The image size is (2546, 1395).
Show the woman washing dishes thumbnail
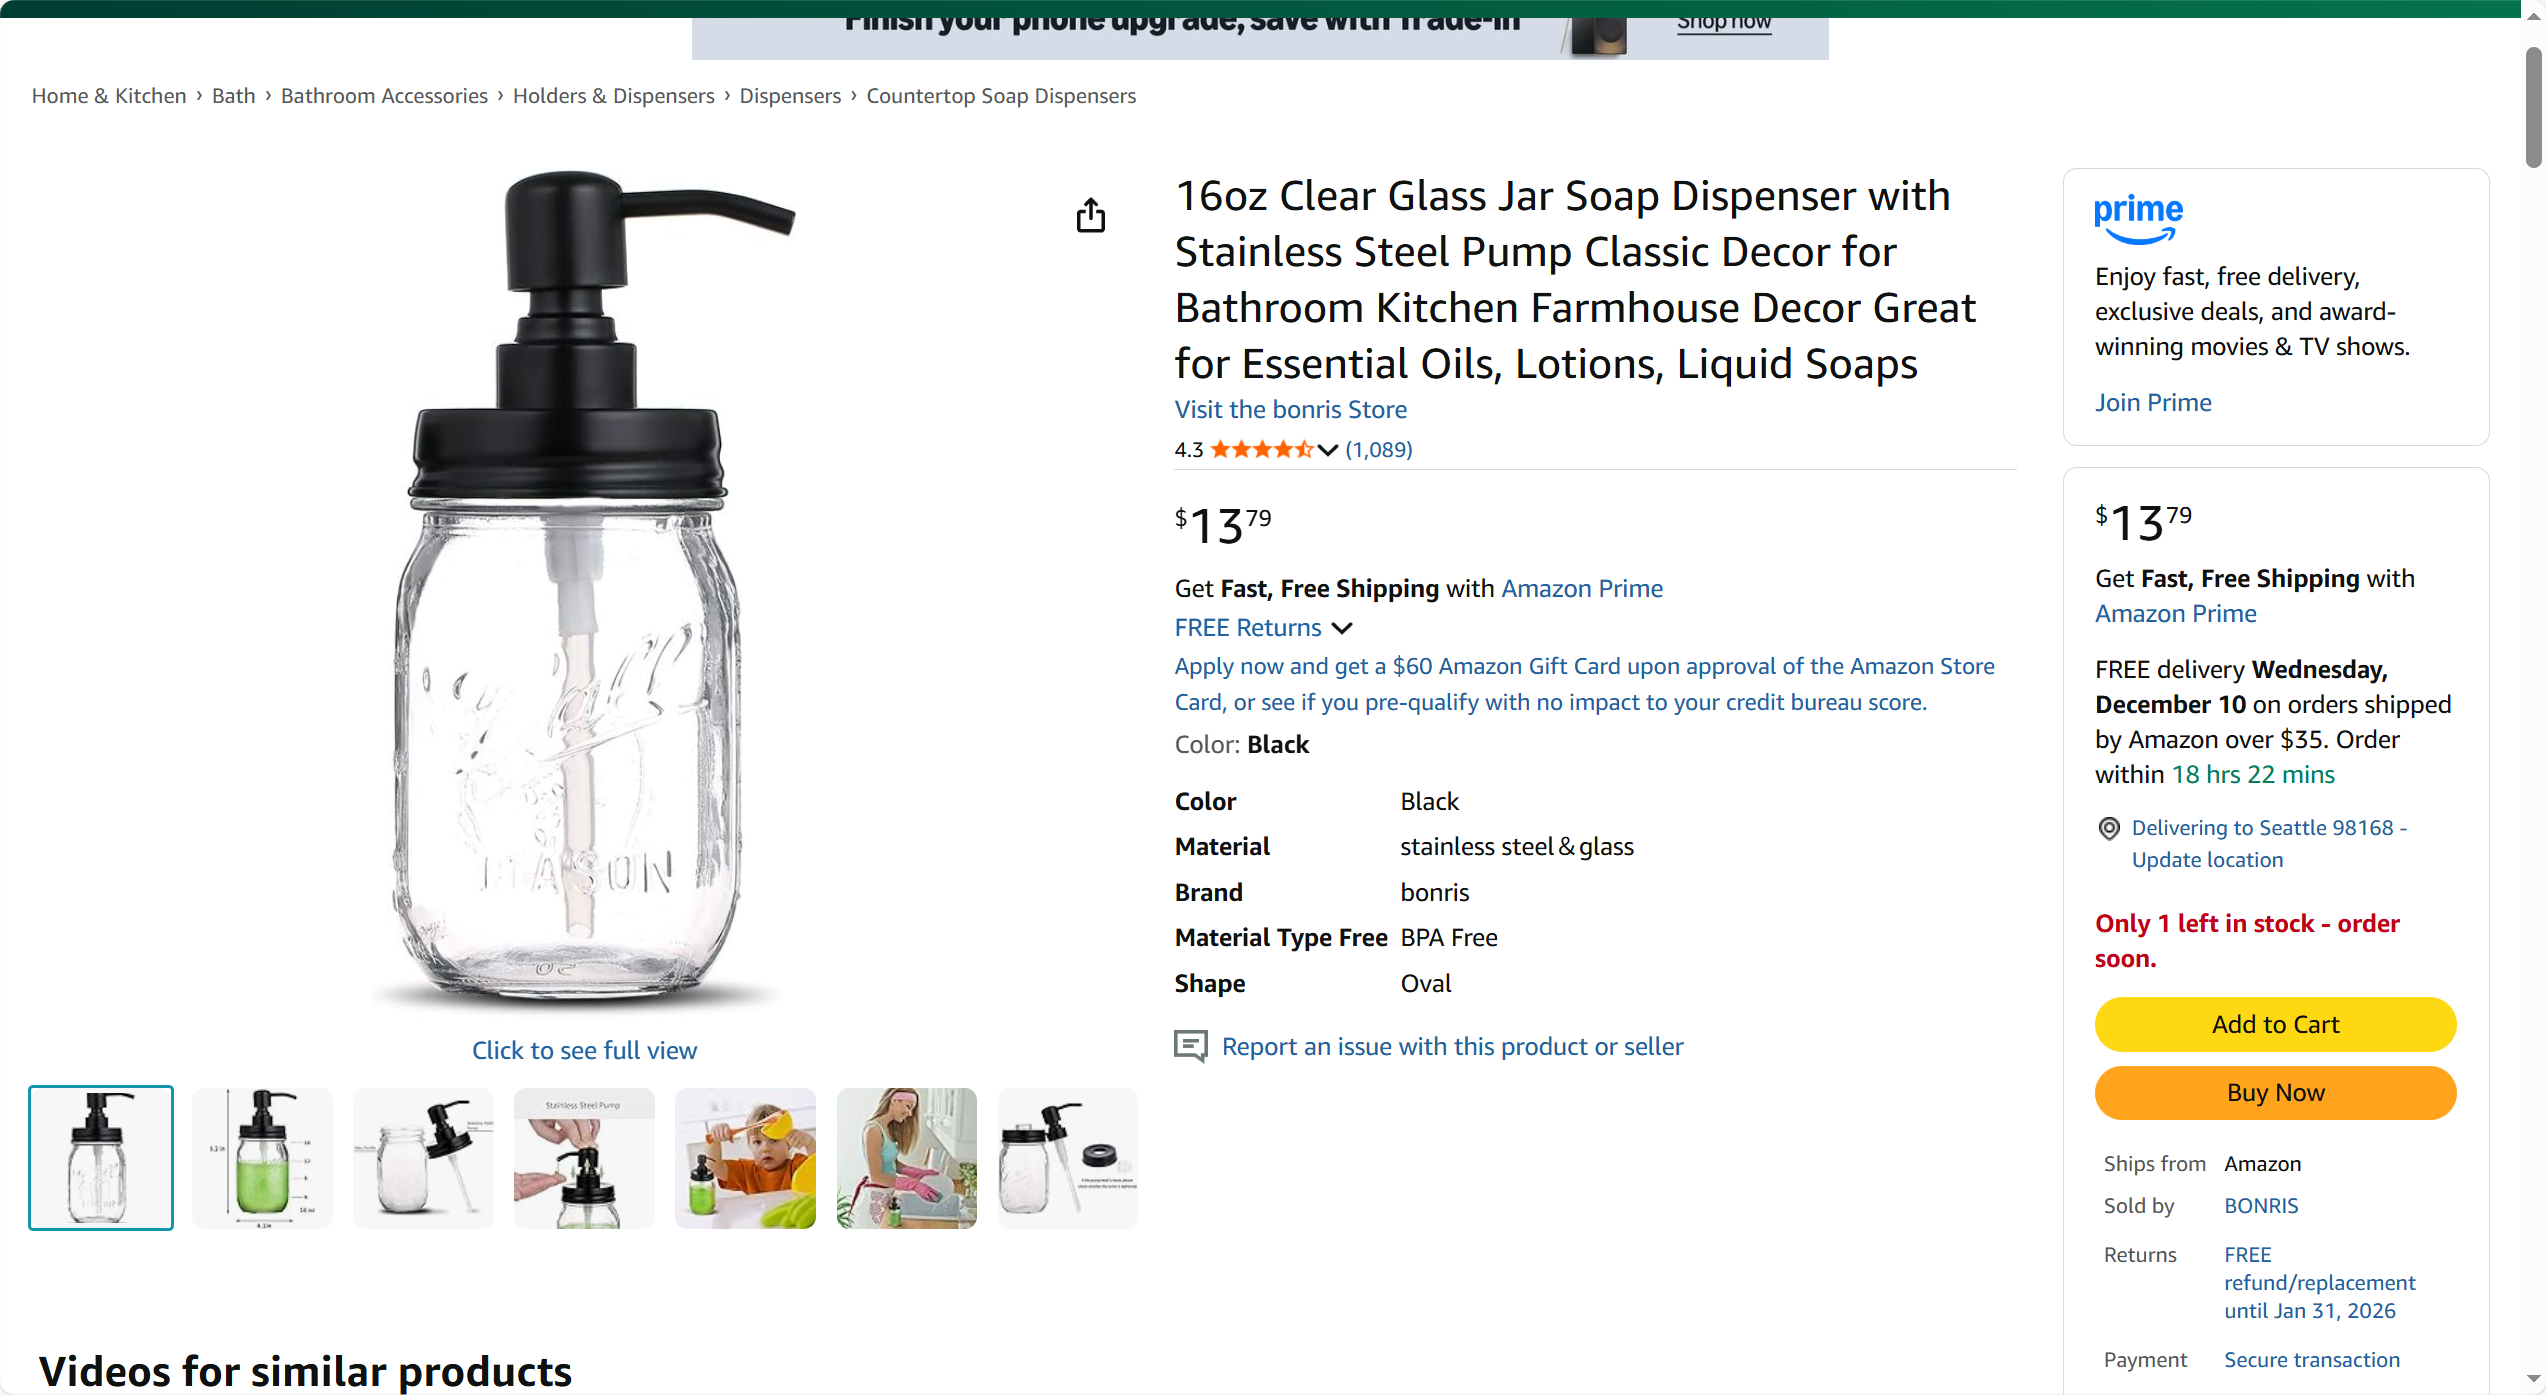(x=906, y=1158)
